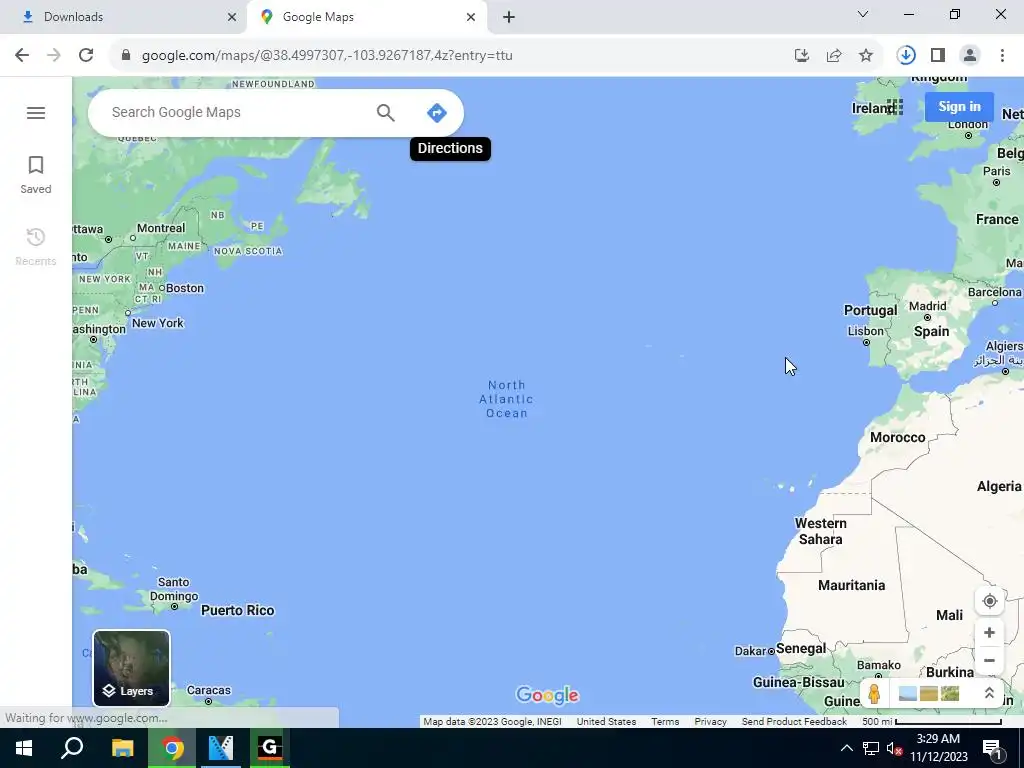Expand the imagery strip with double chevron
This screenshot has height=768, width=1024.
989,694
